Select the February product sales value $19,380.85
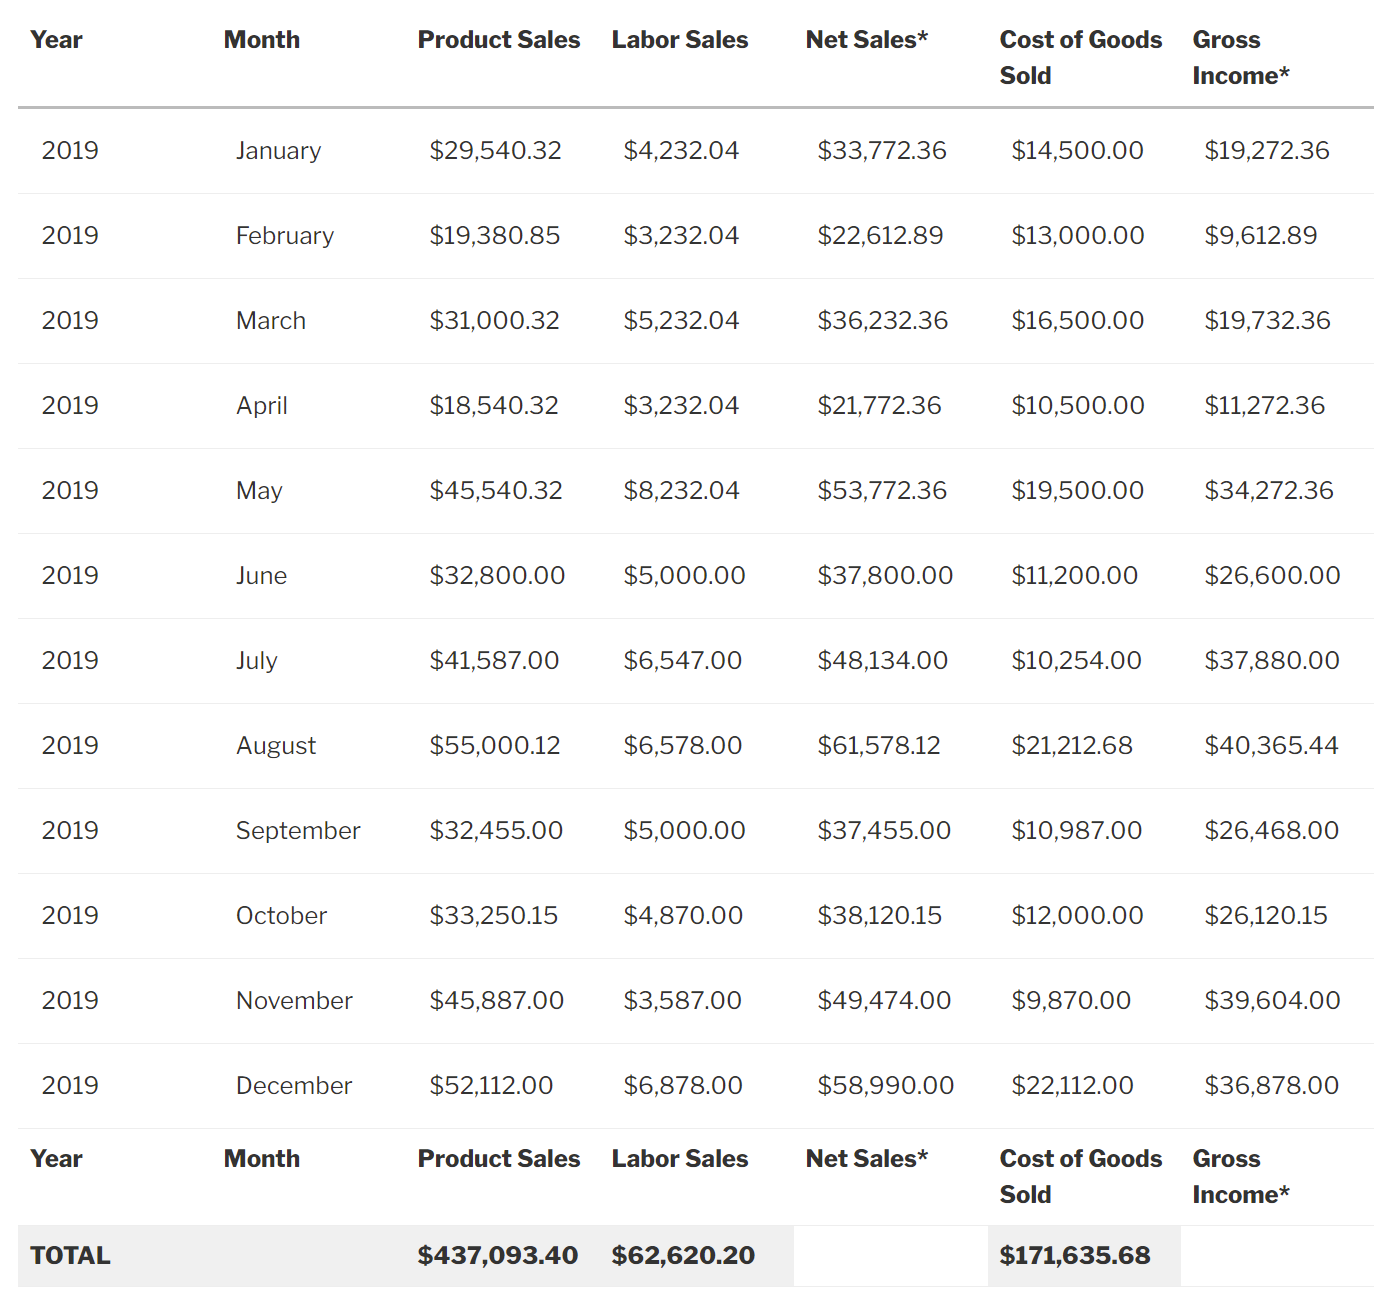Image resolution: width=1389 pixels, height=1313 pixels. (x=494, y=236)
